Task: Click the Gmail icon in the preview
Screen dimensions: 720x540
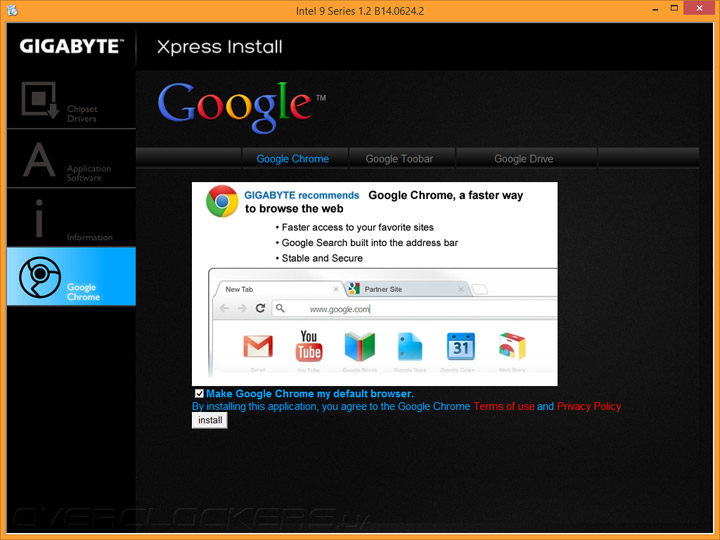Action: point(258,346)
